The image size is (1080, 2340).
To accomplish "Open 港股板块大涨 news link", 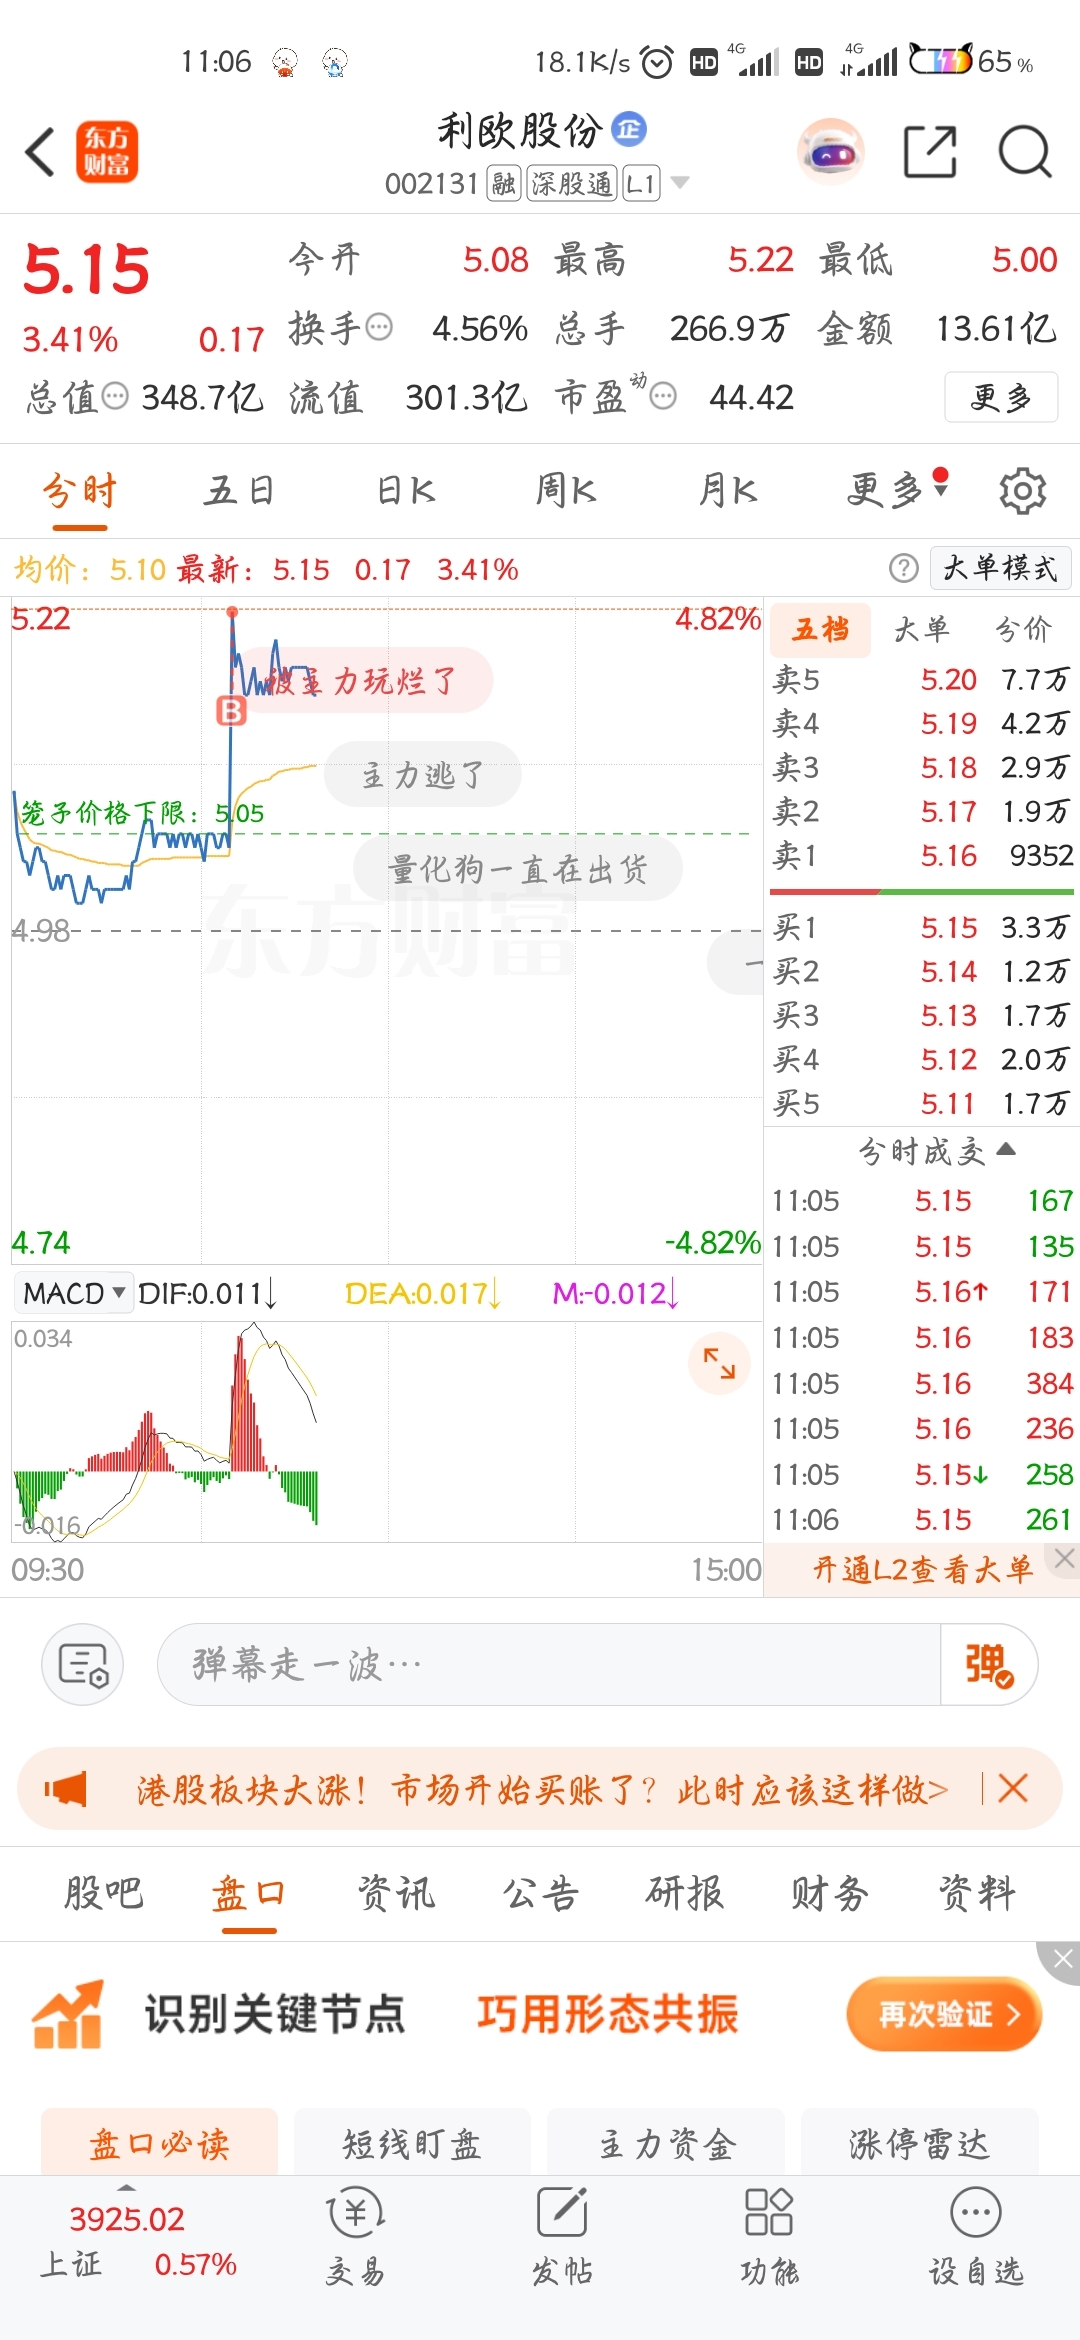I will click(542, 1789).
